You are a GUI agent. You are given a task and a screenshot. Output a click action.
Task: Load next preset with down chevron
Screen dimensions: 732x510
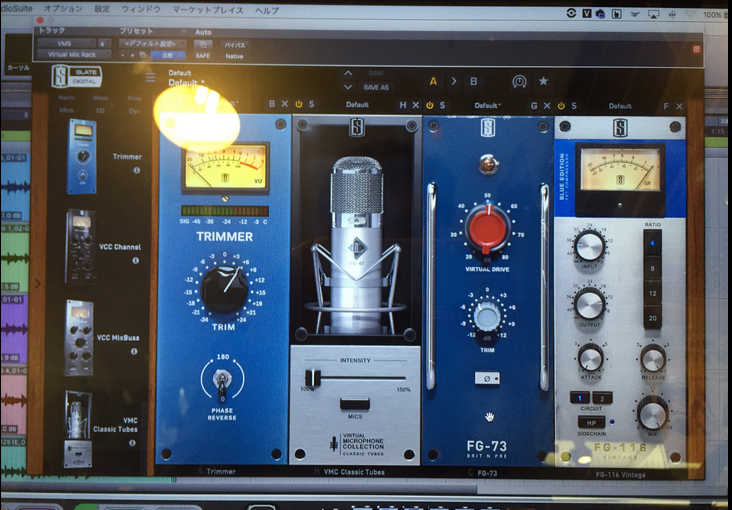[x=348, y=87]
